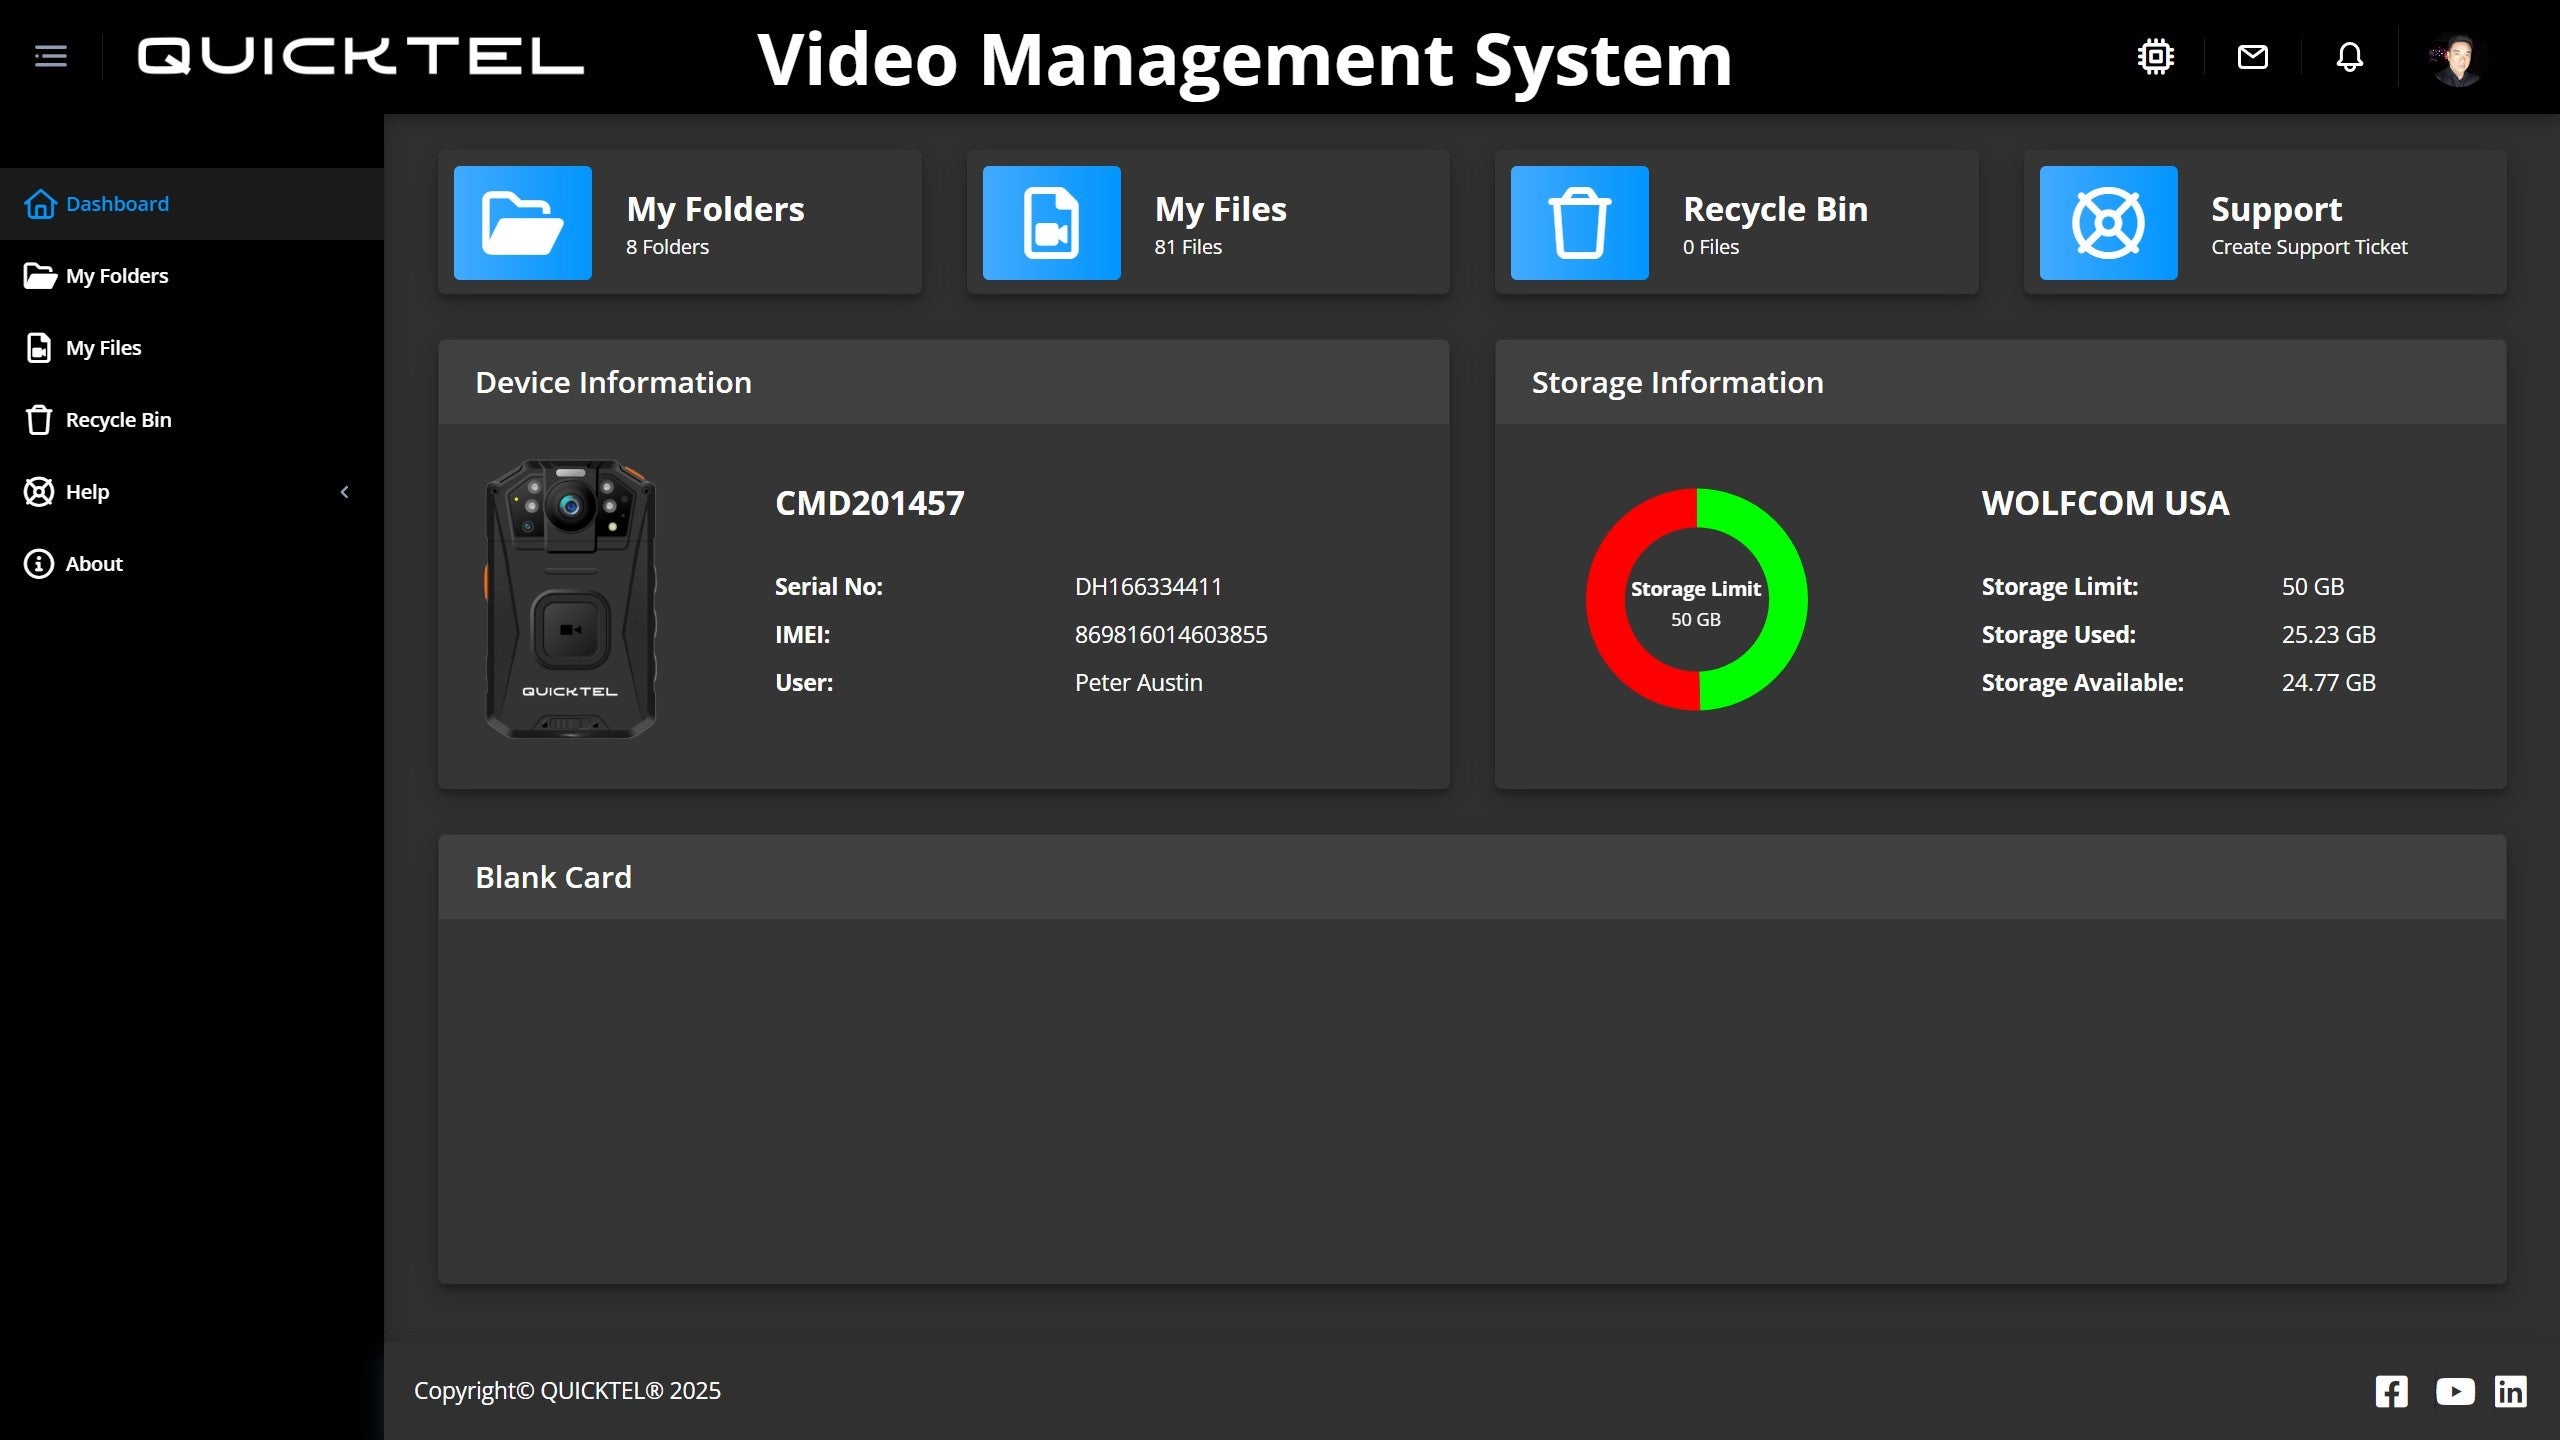
Task: Open My Folders in the sidebar
Action: 116,276
